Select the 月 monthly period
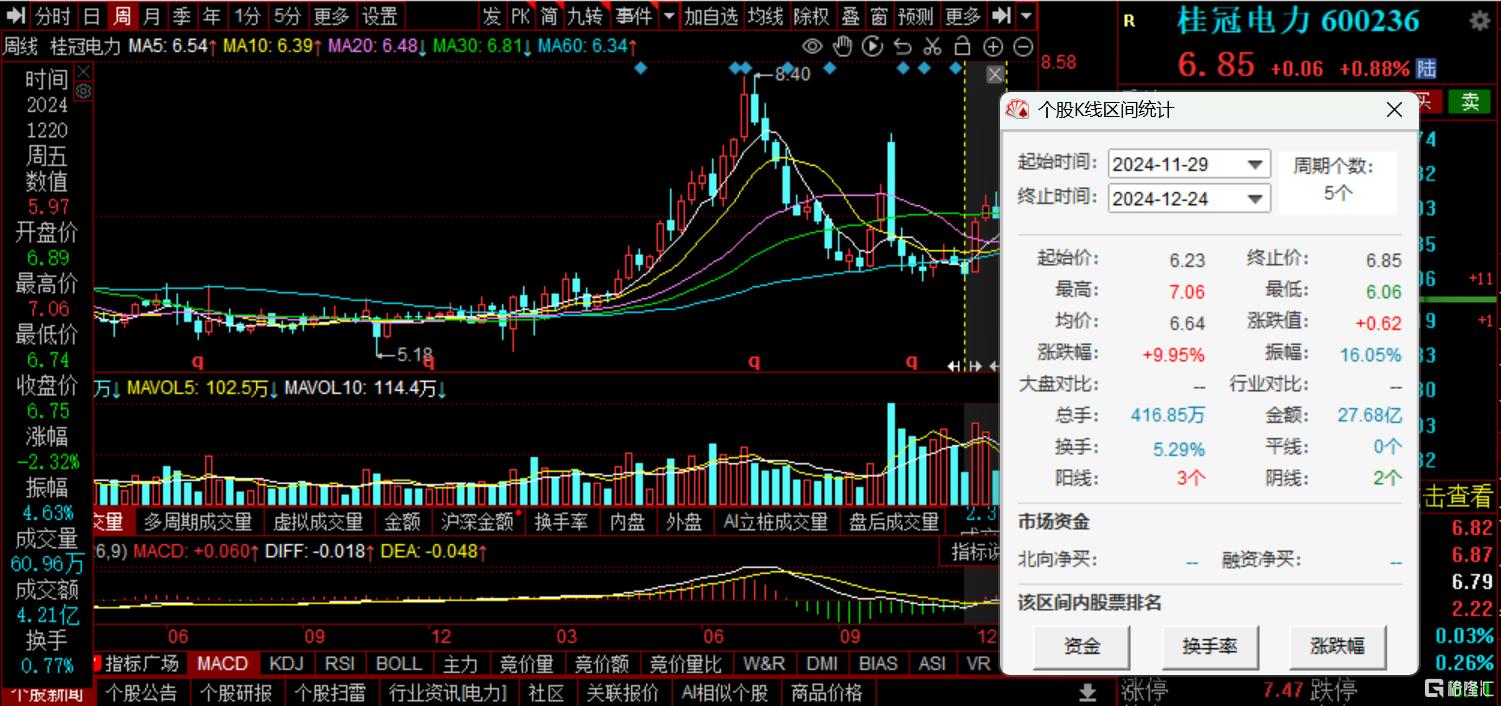 [x=151, y=16]
